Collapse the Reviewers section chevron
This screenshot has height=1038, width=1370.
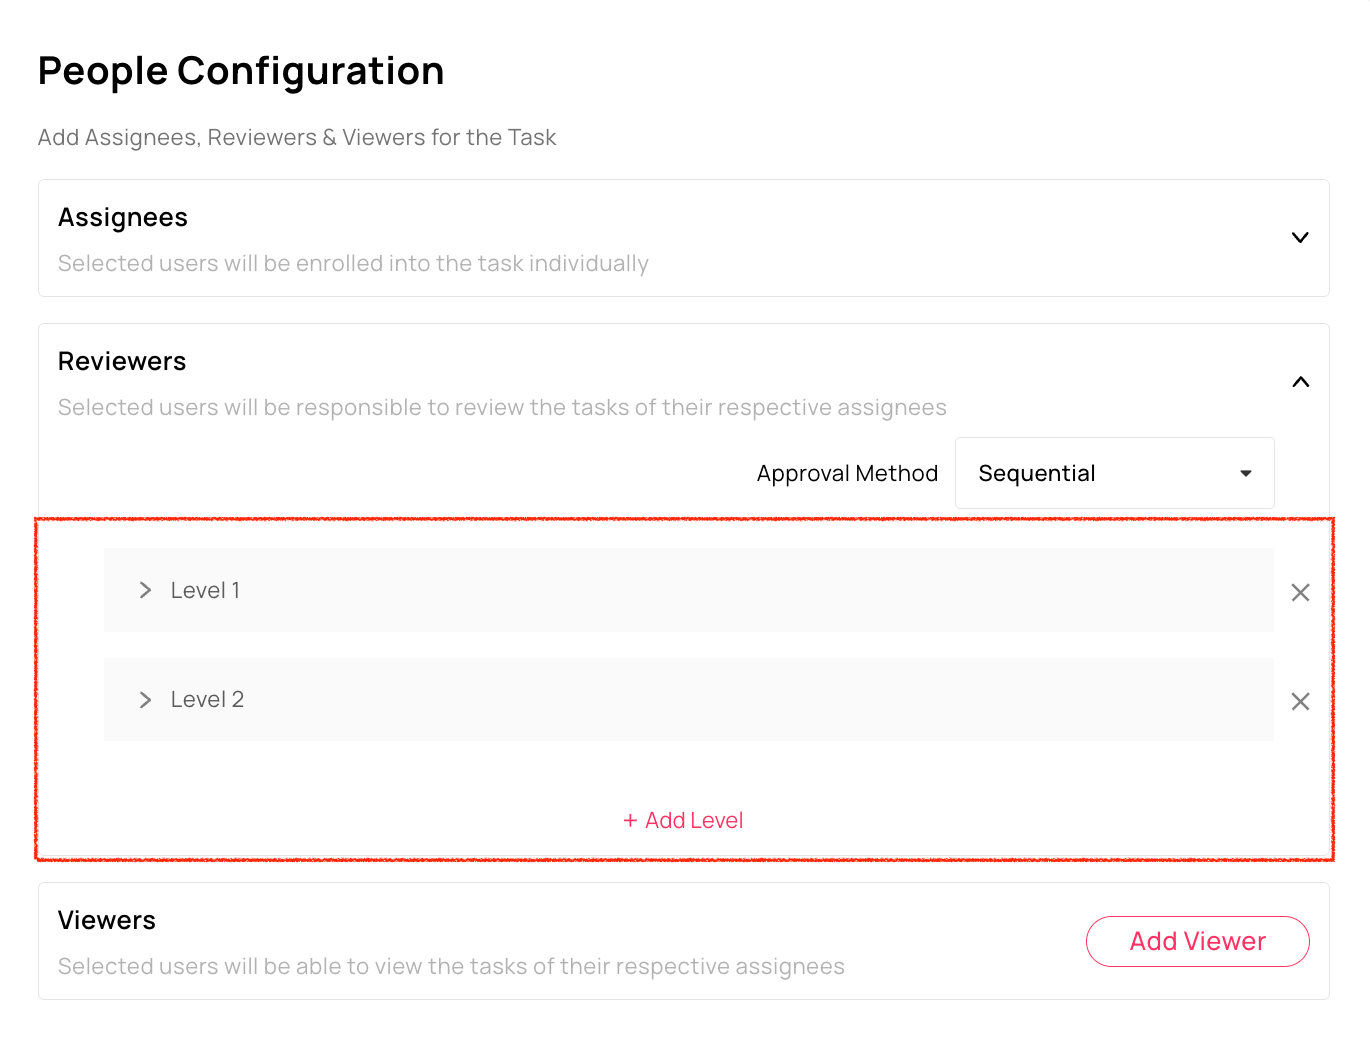point(1300,382)
